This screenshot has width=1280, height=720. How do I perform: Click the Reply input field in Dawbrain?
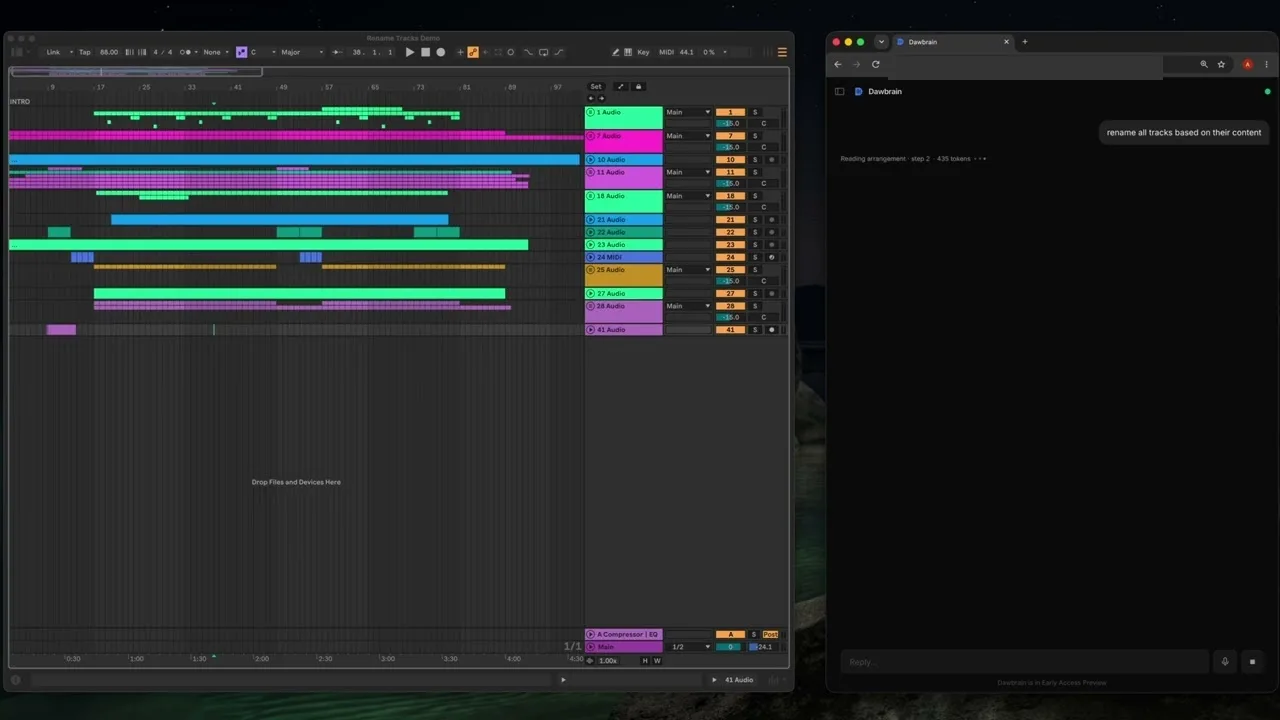pos(1024,661)
